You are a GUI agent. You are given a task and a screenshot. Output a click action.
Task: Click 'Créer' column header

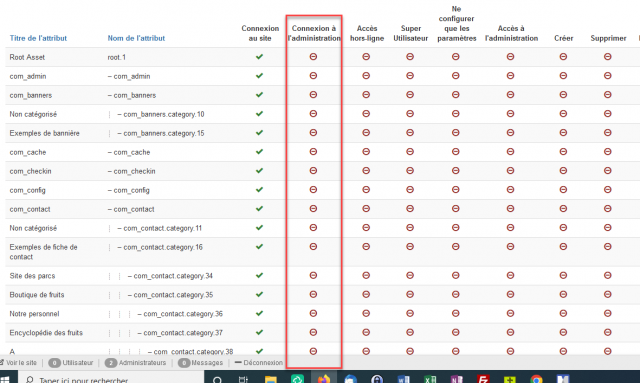pos(563,38)
